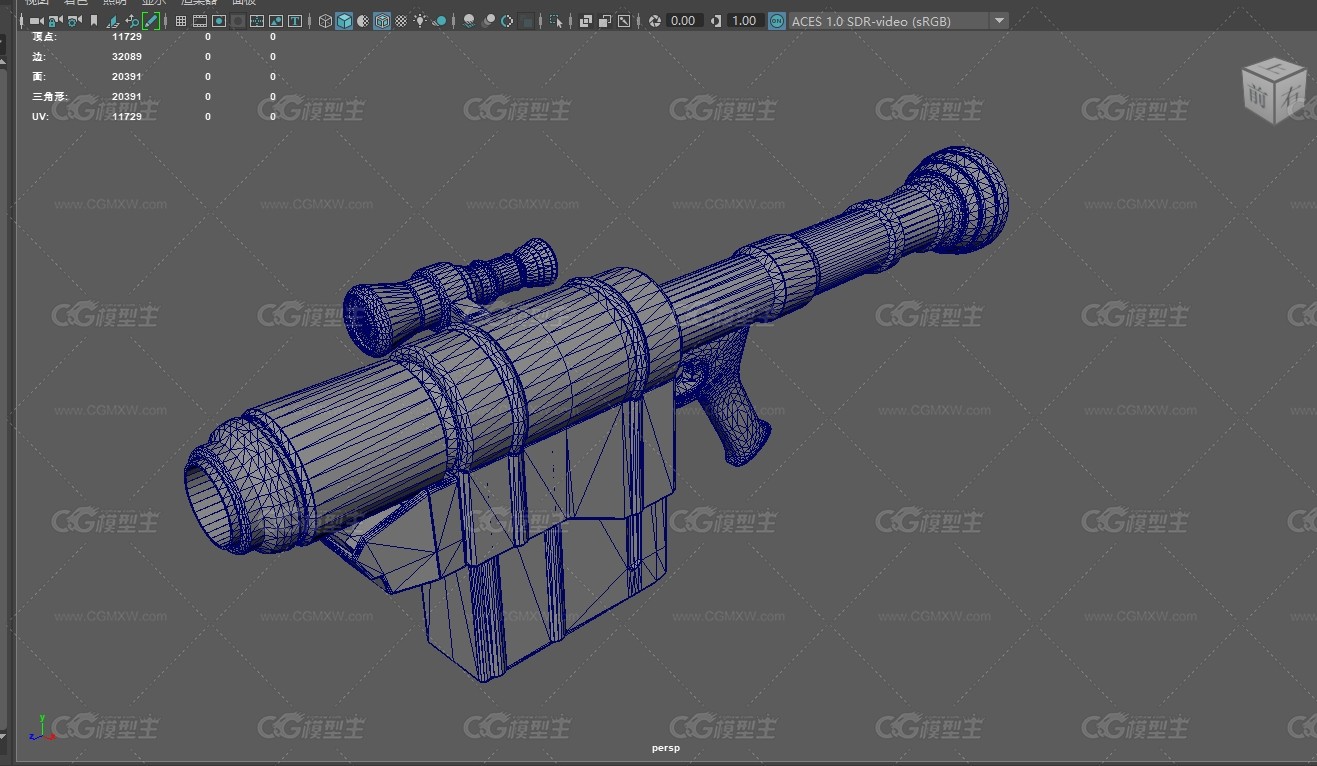The image size is (1317, 766).
Task: Click the exposure value field 0.00
Action: click(684, 21)
